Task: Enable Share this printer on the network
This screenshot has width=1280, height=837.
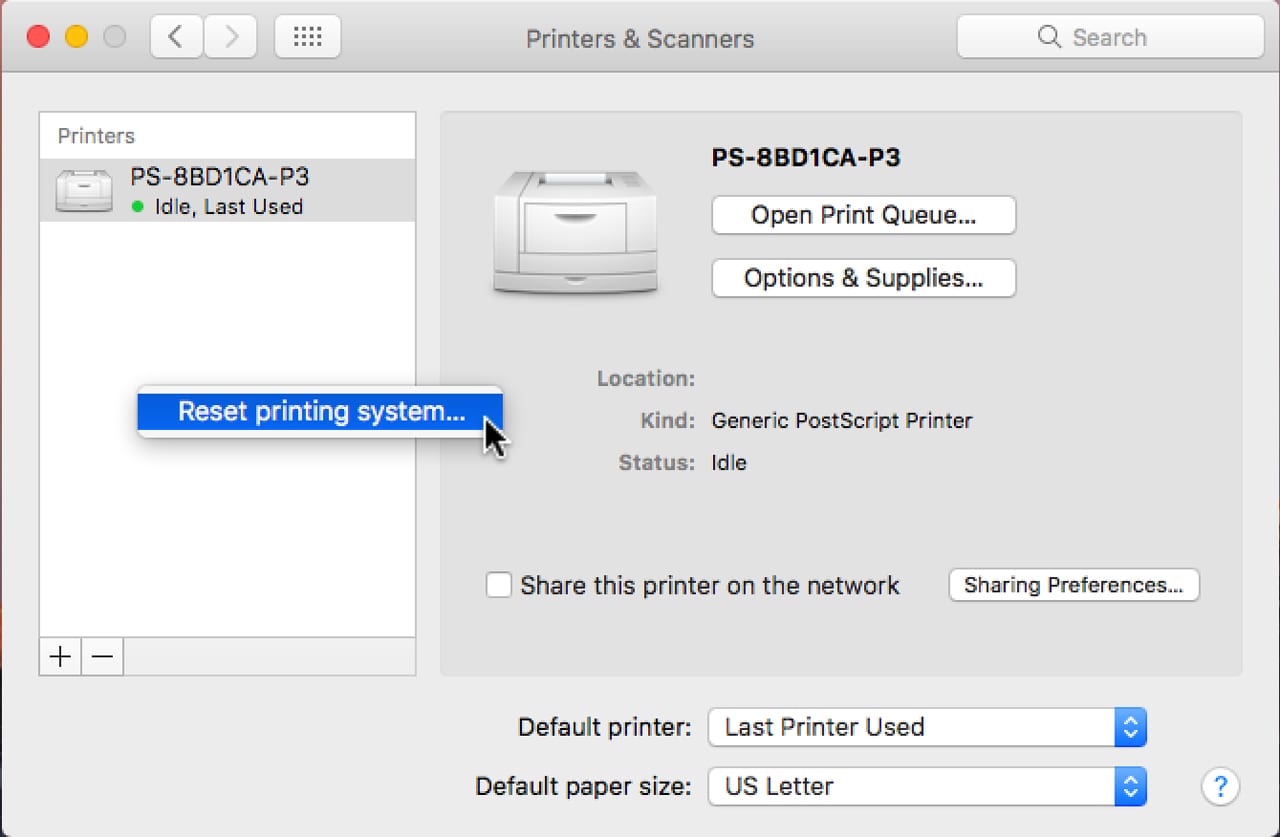Action: pos(499,585)
